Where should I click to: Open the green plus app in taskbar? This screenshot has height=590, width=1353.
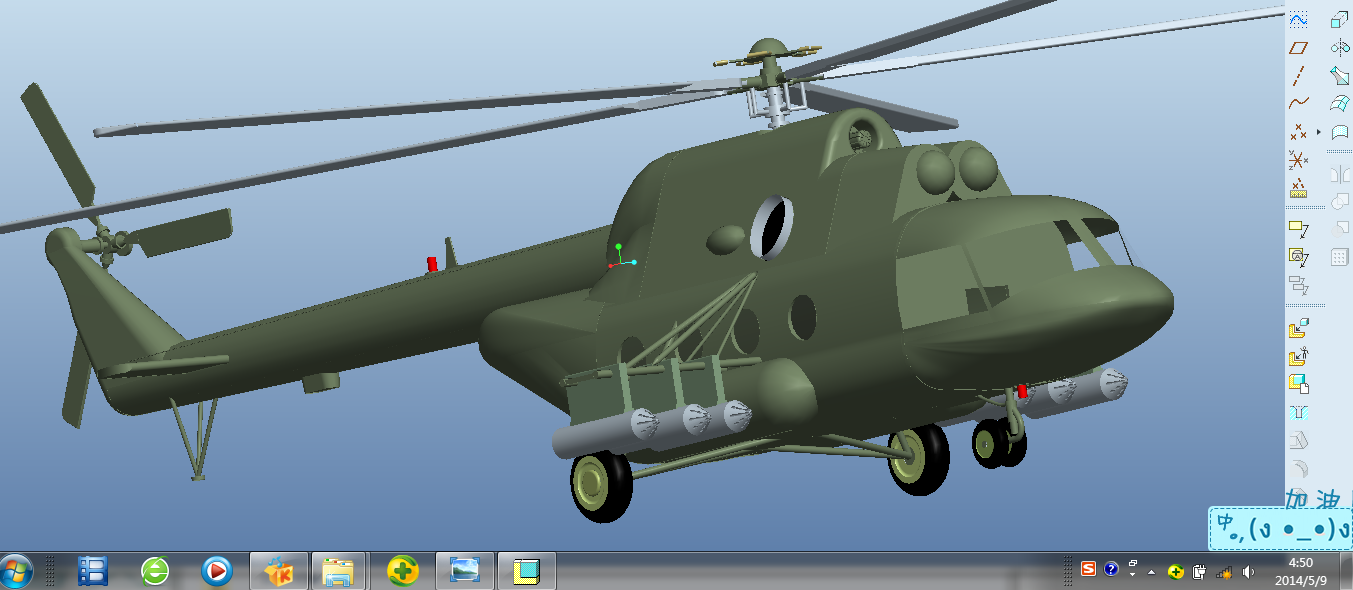coord(403,571)
